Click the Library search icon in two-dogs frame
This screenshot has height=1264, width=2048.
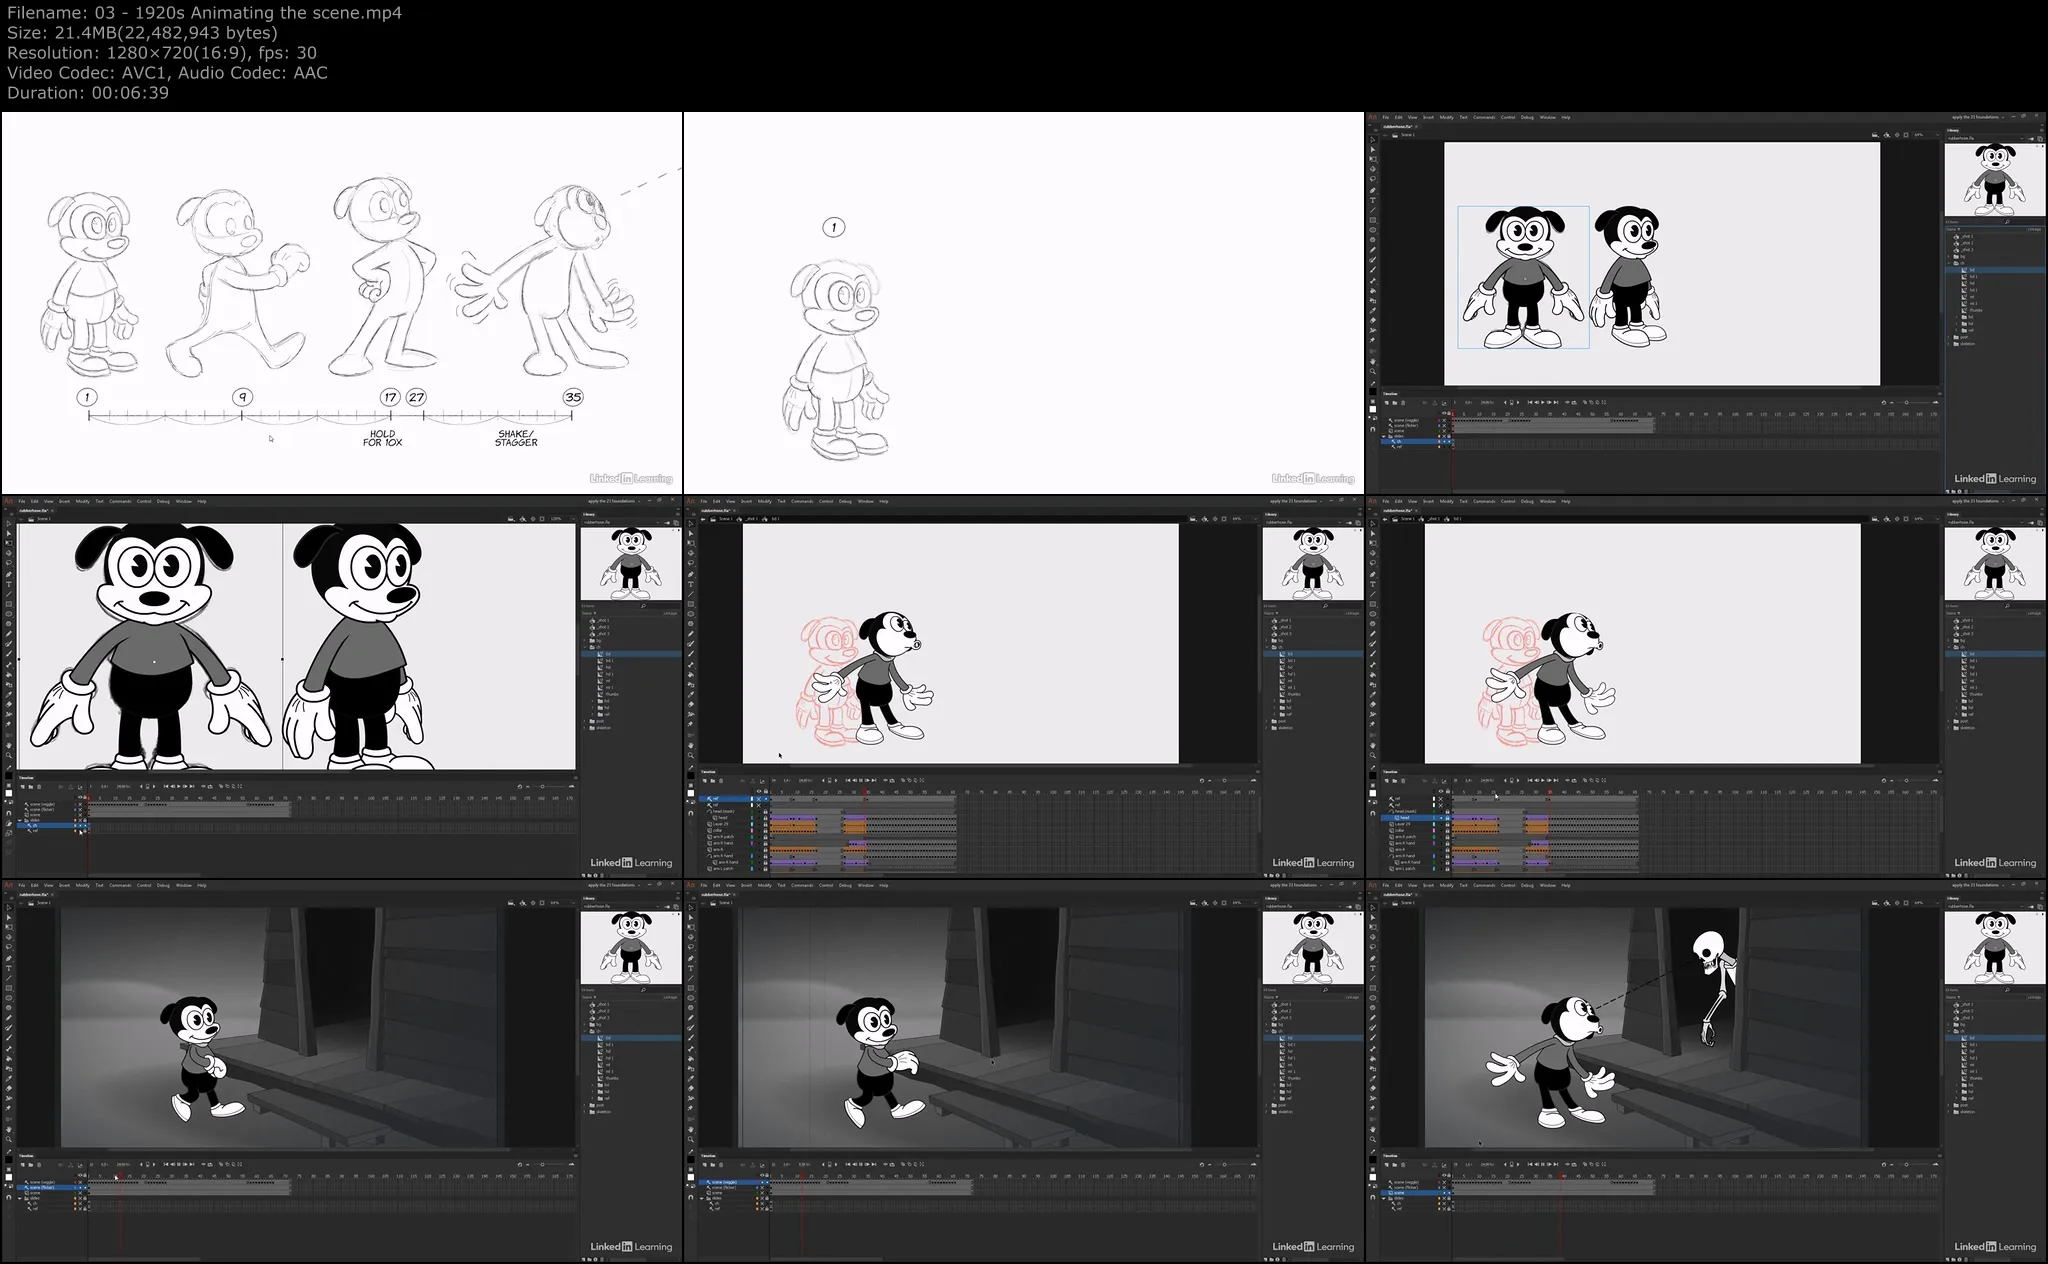2007,222
